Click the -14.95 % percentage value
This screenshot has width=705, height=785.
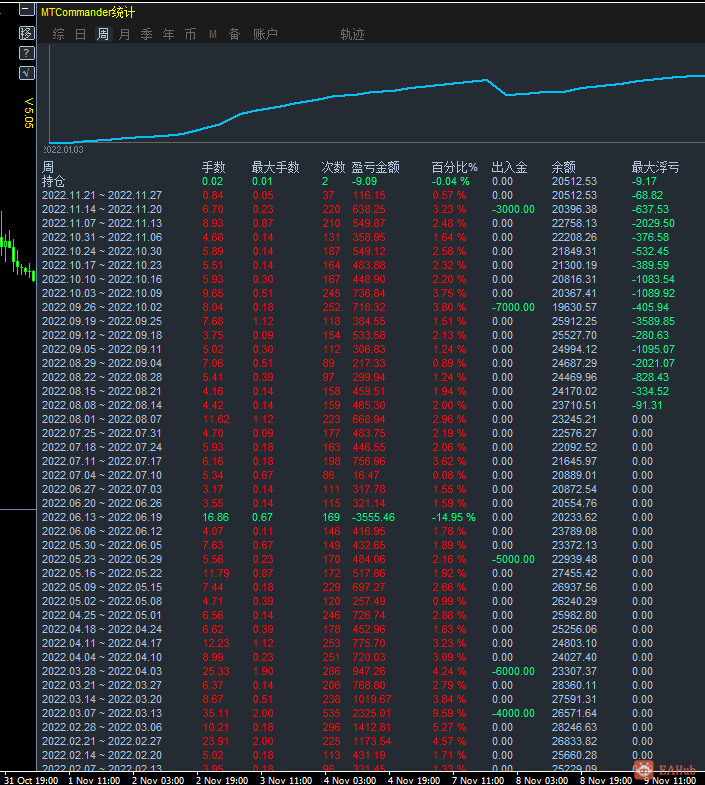point(454,517)
